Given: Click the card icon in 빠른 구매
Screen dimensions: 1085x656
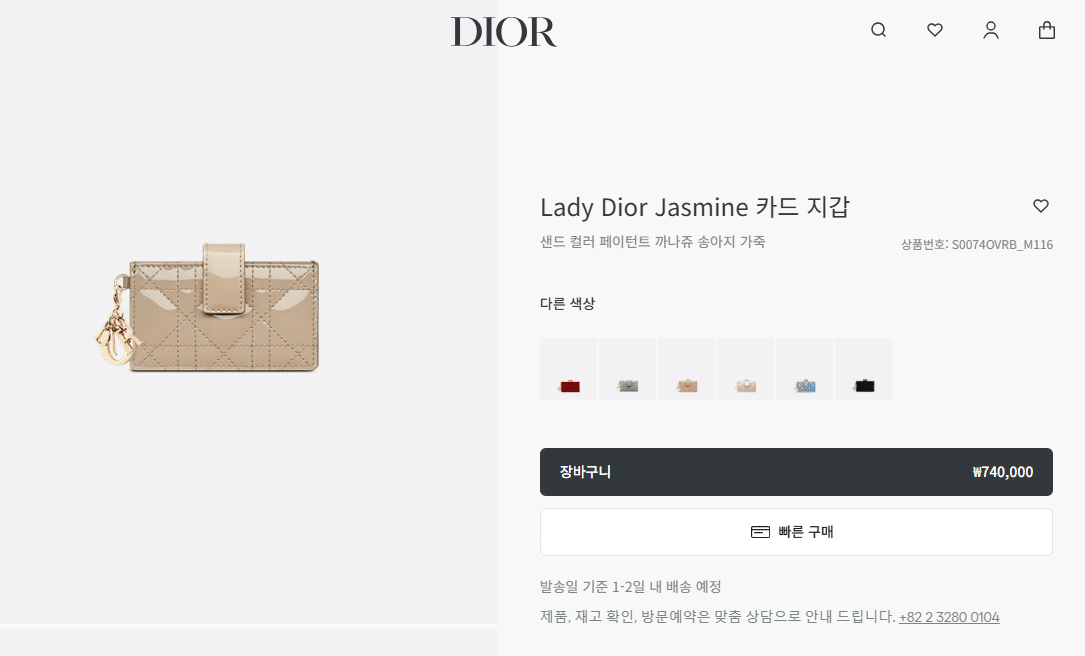Looking at the screenshot, I should pos(760,532).
